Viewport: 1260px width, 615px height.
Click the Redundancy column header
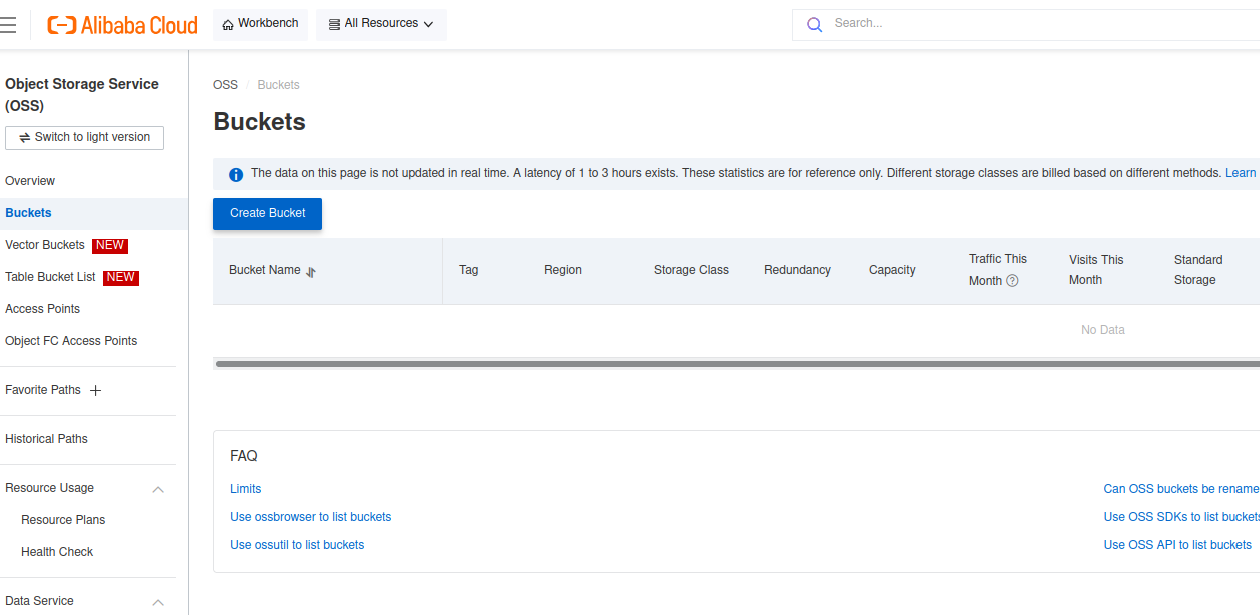(x=797, y=270)
